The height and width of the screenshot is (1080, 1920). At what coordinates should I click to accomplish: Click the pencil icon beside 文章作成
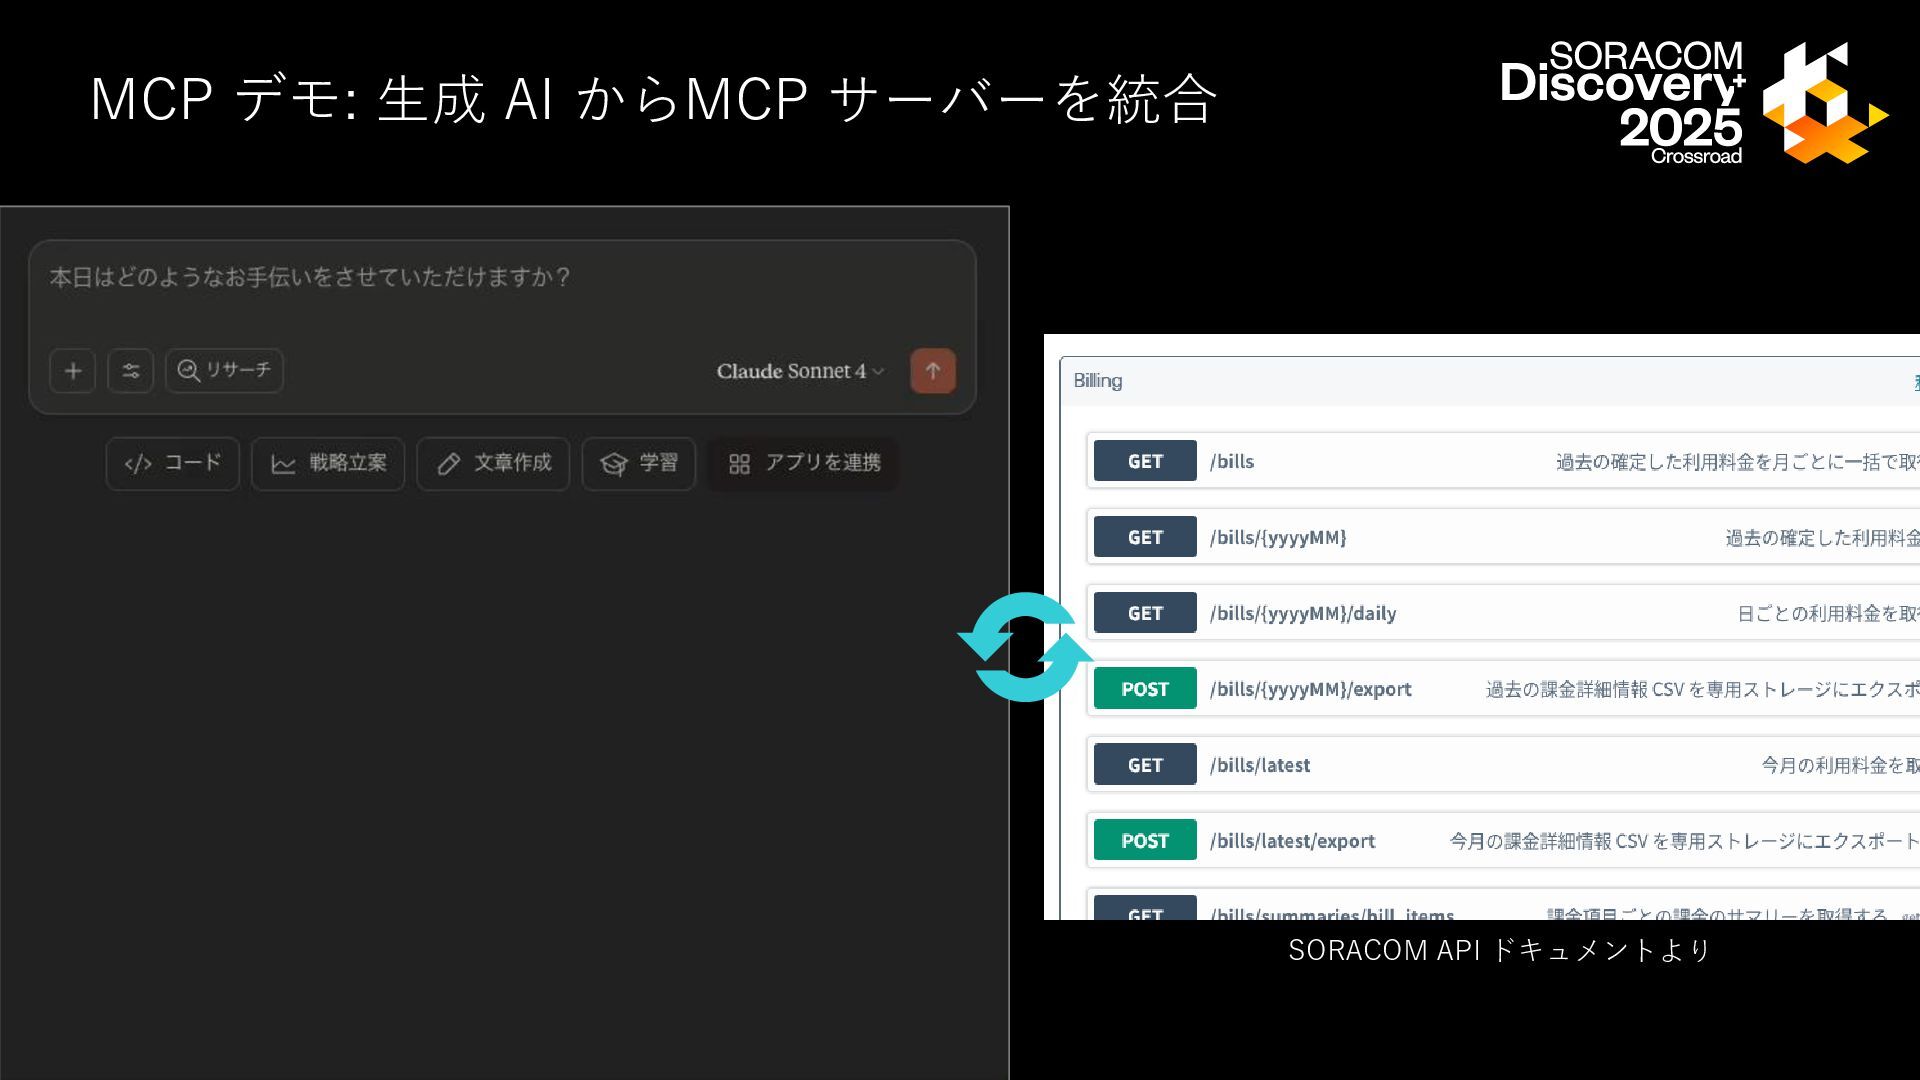[449, 464]
